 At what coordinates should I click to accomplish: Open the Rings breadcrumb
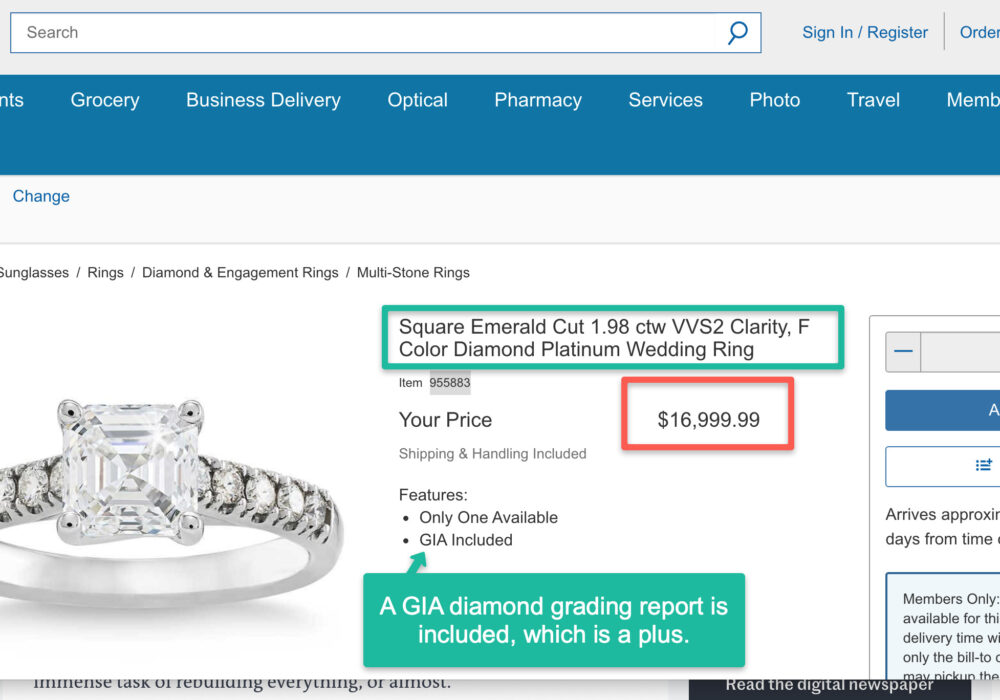105,272
